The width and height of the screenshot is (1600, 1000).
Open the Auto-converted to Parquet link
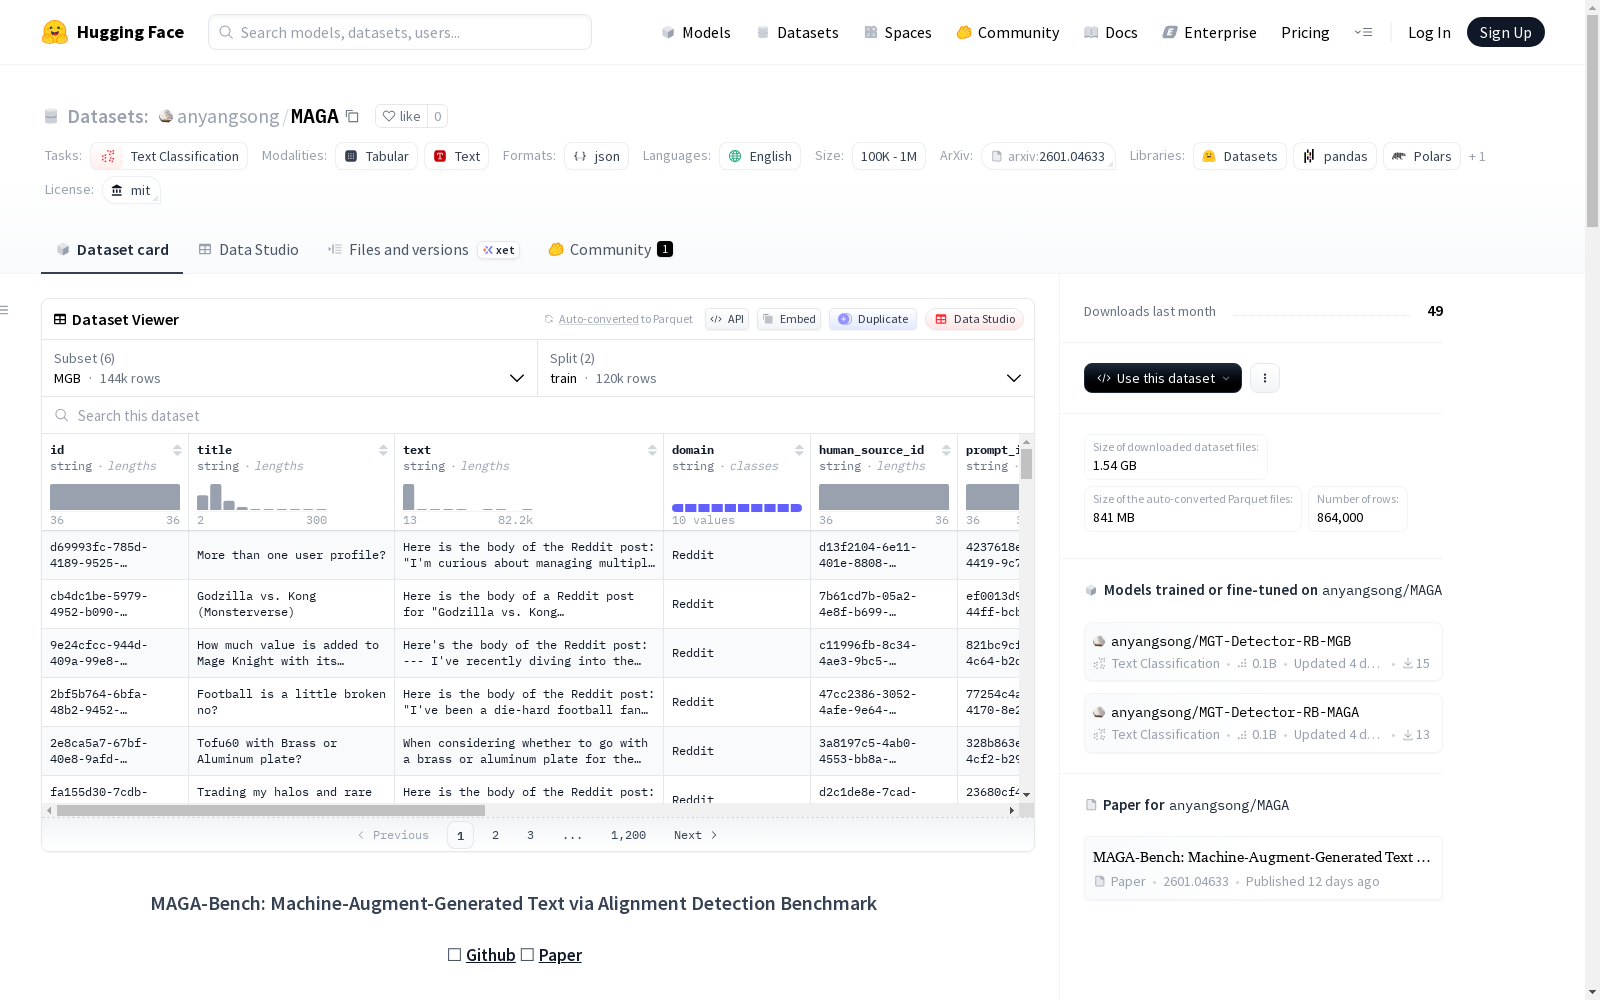pos(600,319)
